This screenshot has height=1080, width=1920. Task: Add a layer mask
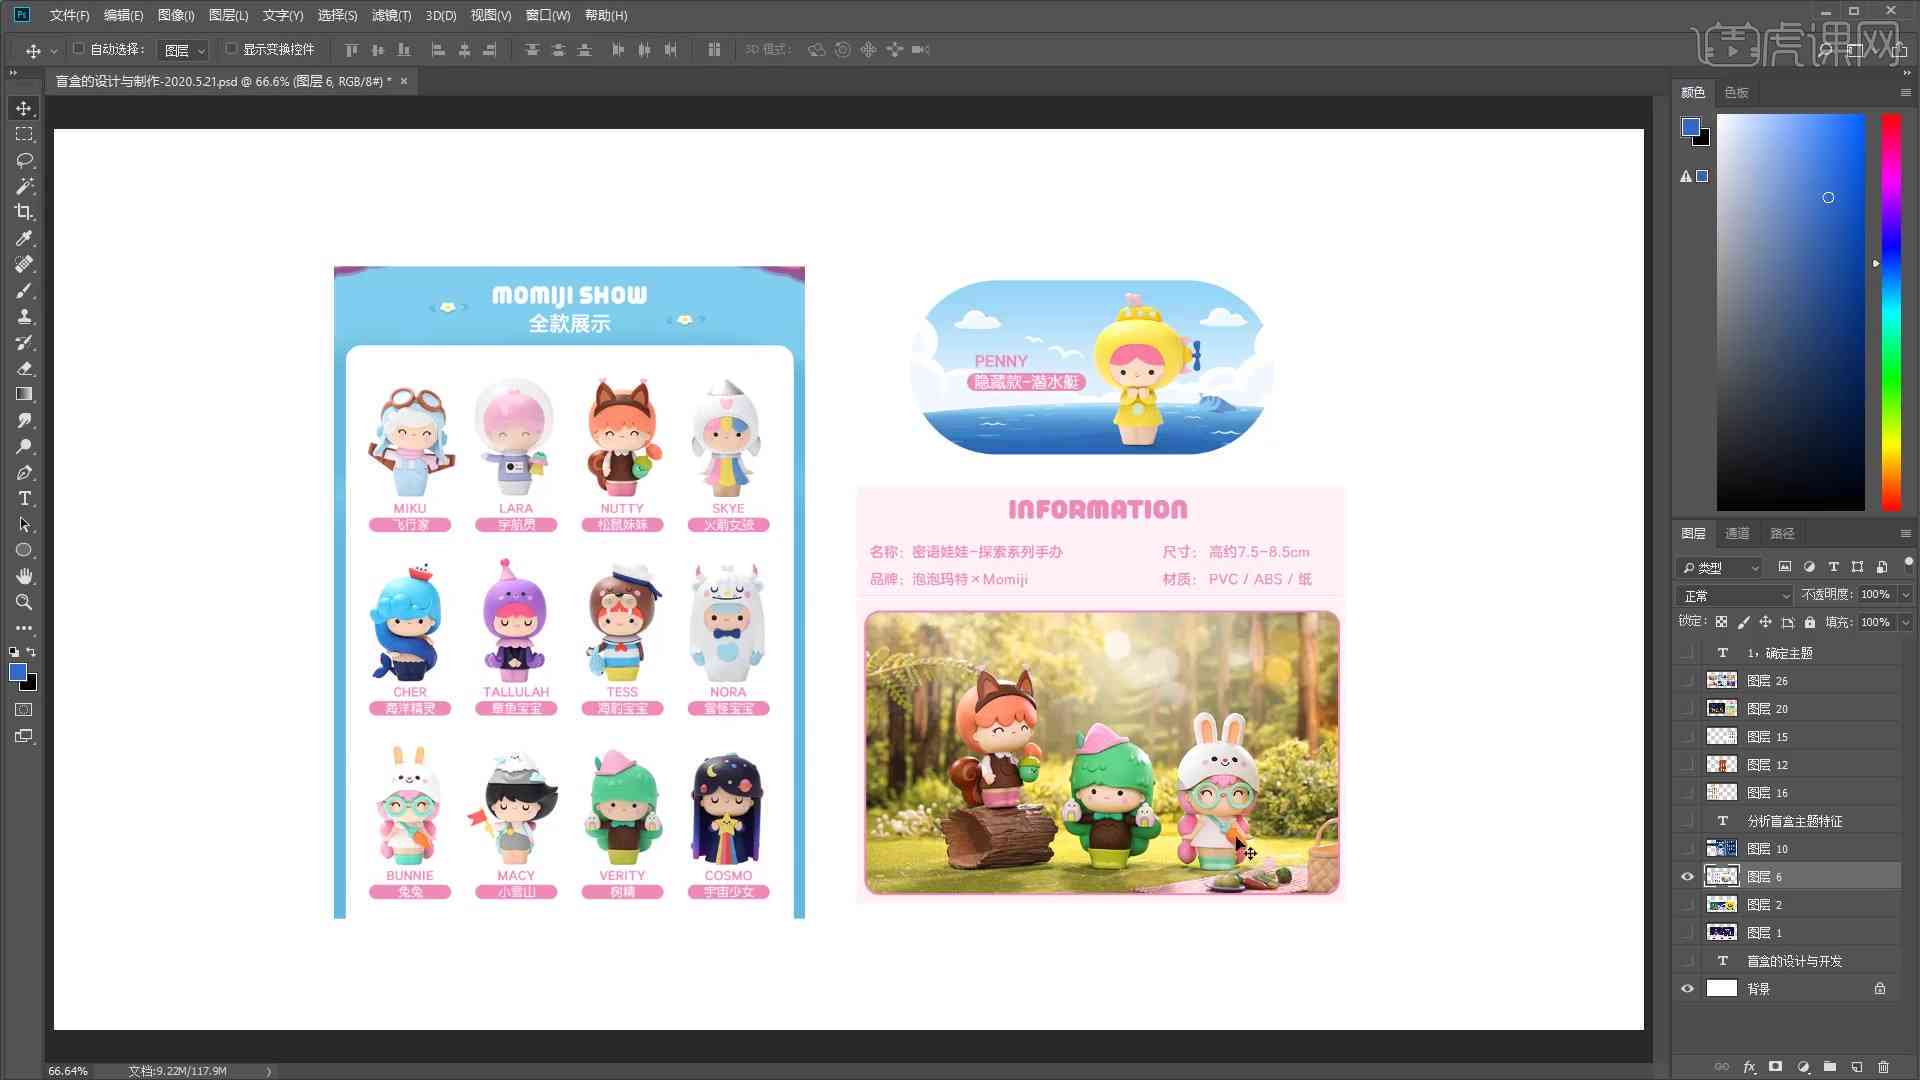[1776, 1067]
